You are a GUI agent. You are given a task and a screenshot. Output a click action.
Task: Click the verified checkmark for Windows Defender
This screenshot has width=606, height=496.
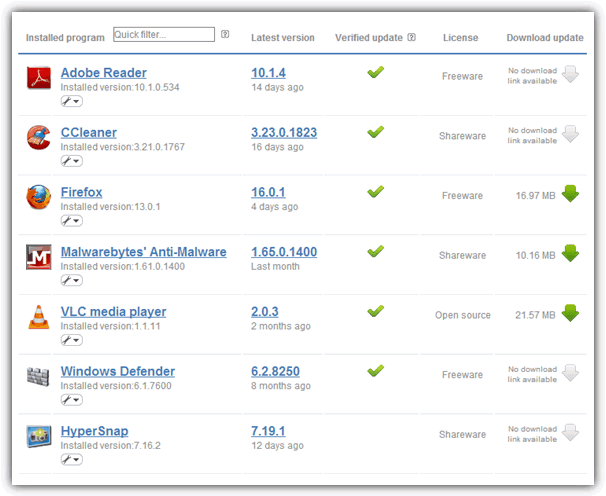tap(375, 370)
